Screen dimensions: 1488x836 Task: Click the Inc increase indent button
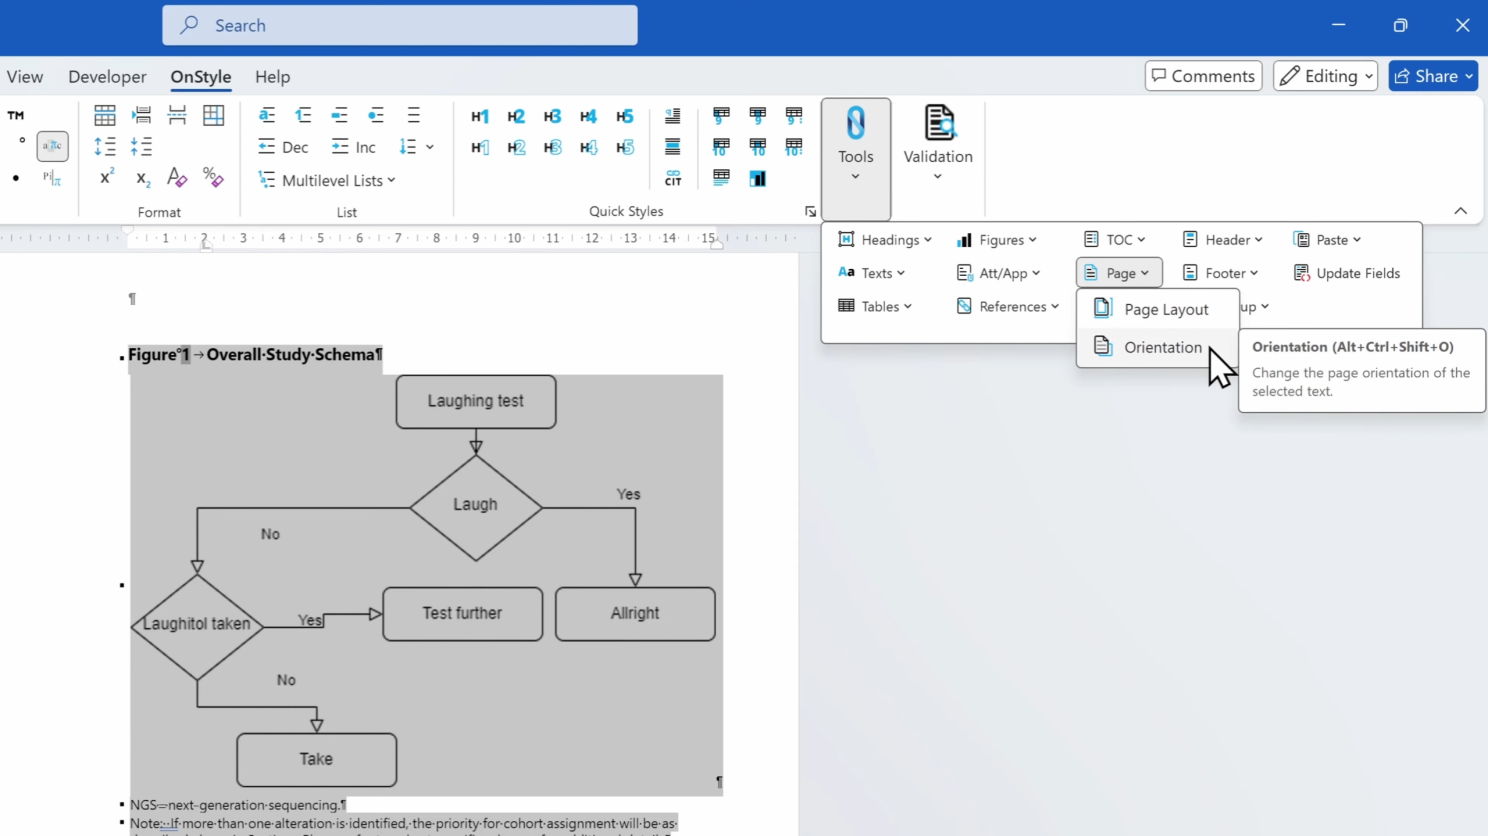354,147
